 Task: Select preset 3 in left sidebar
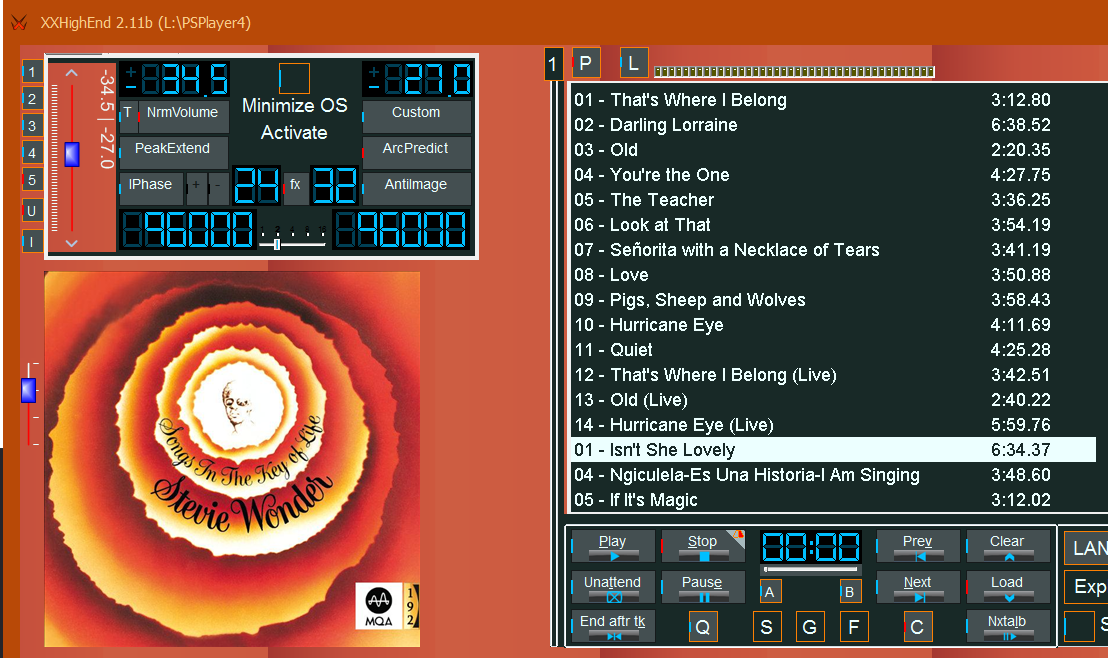pyautogui.click(x=32, y=127)
